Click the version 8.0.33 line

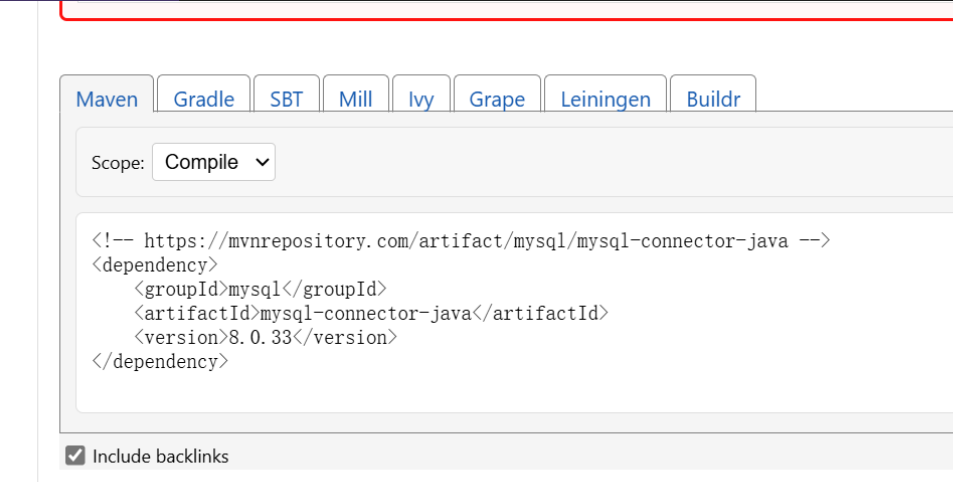pyautogui.click(x=266, y=337)
